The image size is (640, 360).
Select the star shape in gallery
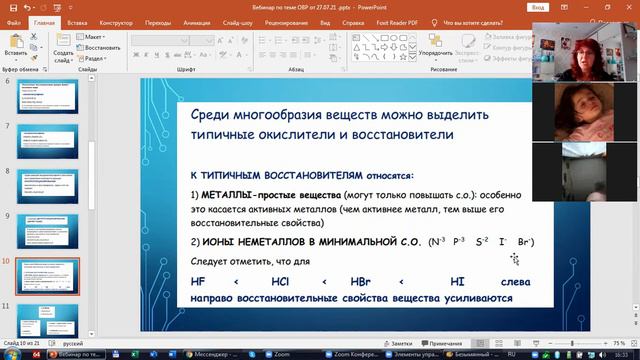point(403,57)
